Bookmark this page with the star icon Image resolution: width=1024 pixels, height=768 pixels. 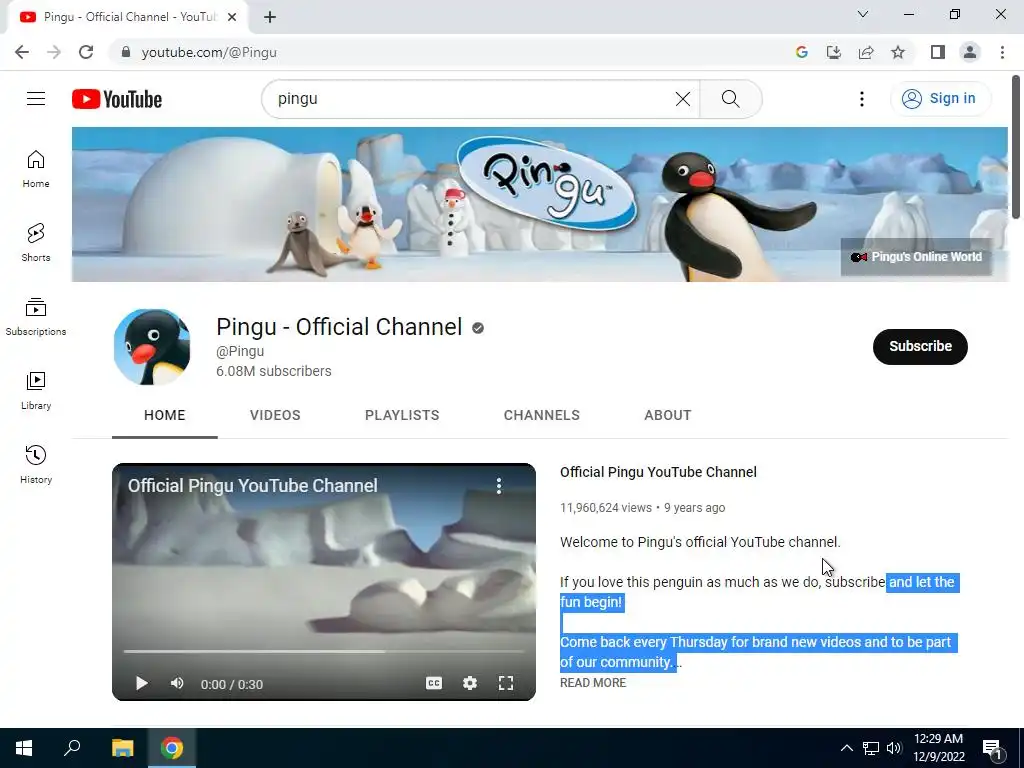pos(898,52)
